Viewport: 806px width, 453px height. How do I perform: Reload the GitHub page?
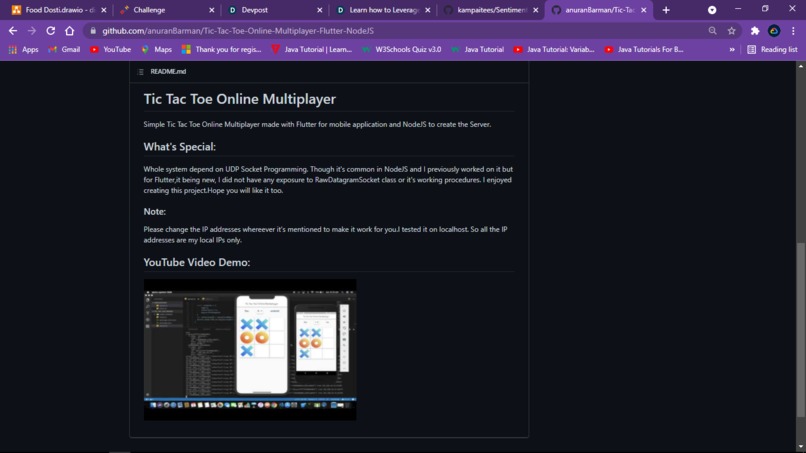50,31
